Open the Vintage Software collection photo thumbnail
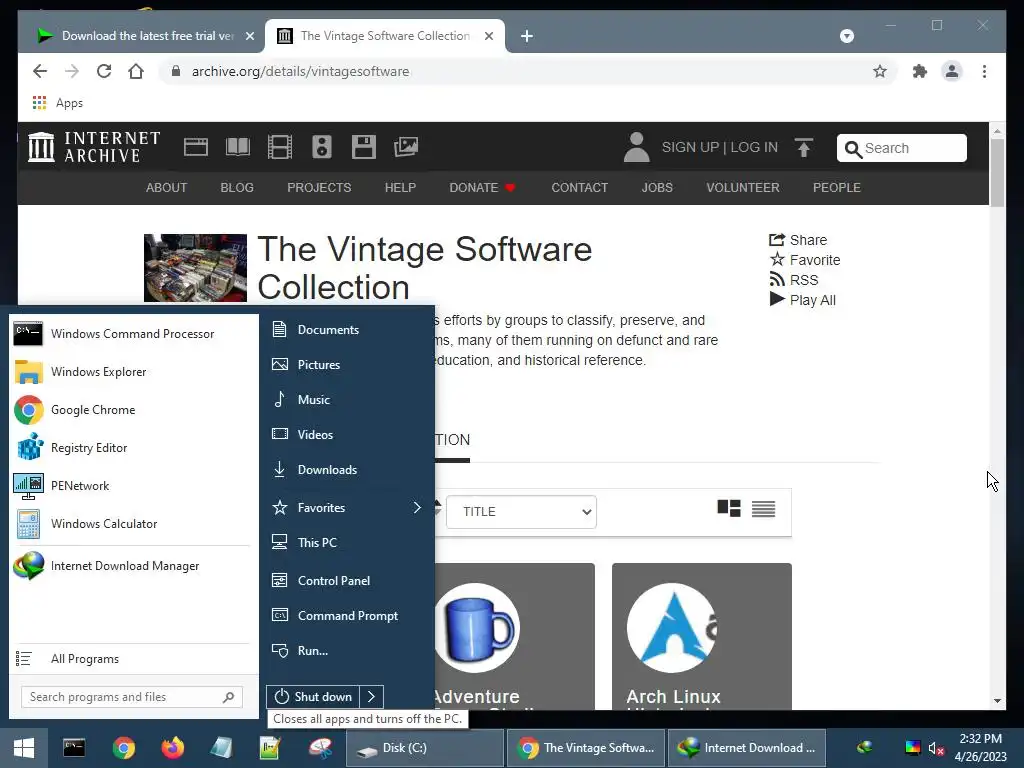The height and width of the screenshot is (768, 1024). 195,268
